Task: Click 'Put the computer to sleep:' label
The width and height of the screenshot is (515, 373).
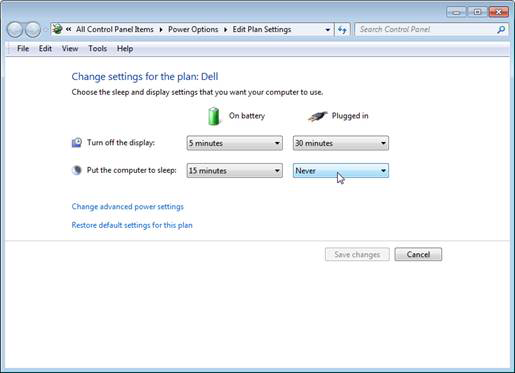Action: 132,170
